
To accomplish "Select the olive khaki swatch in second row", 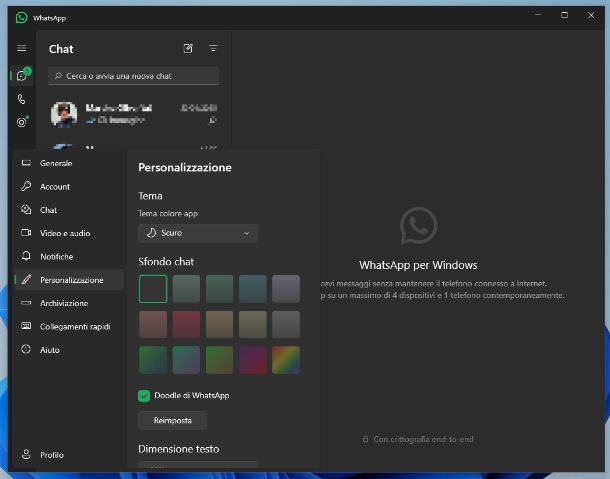I will coord(252,324).
